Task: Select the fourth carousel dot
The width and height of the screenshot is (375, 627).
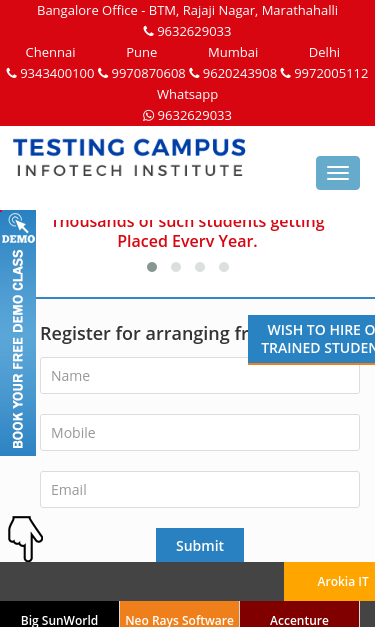Action: (x=224, y=267)
